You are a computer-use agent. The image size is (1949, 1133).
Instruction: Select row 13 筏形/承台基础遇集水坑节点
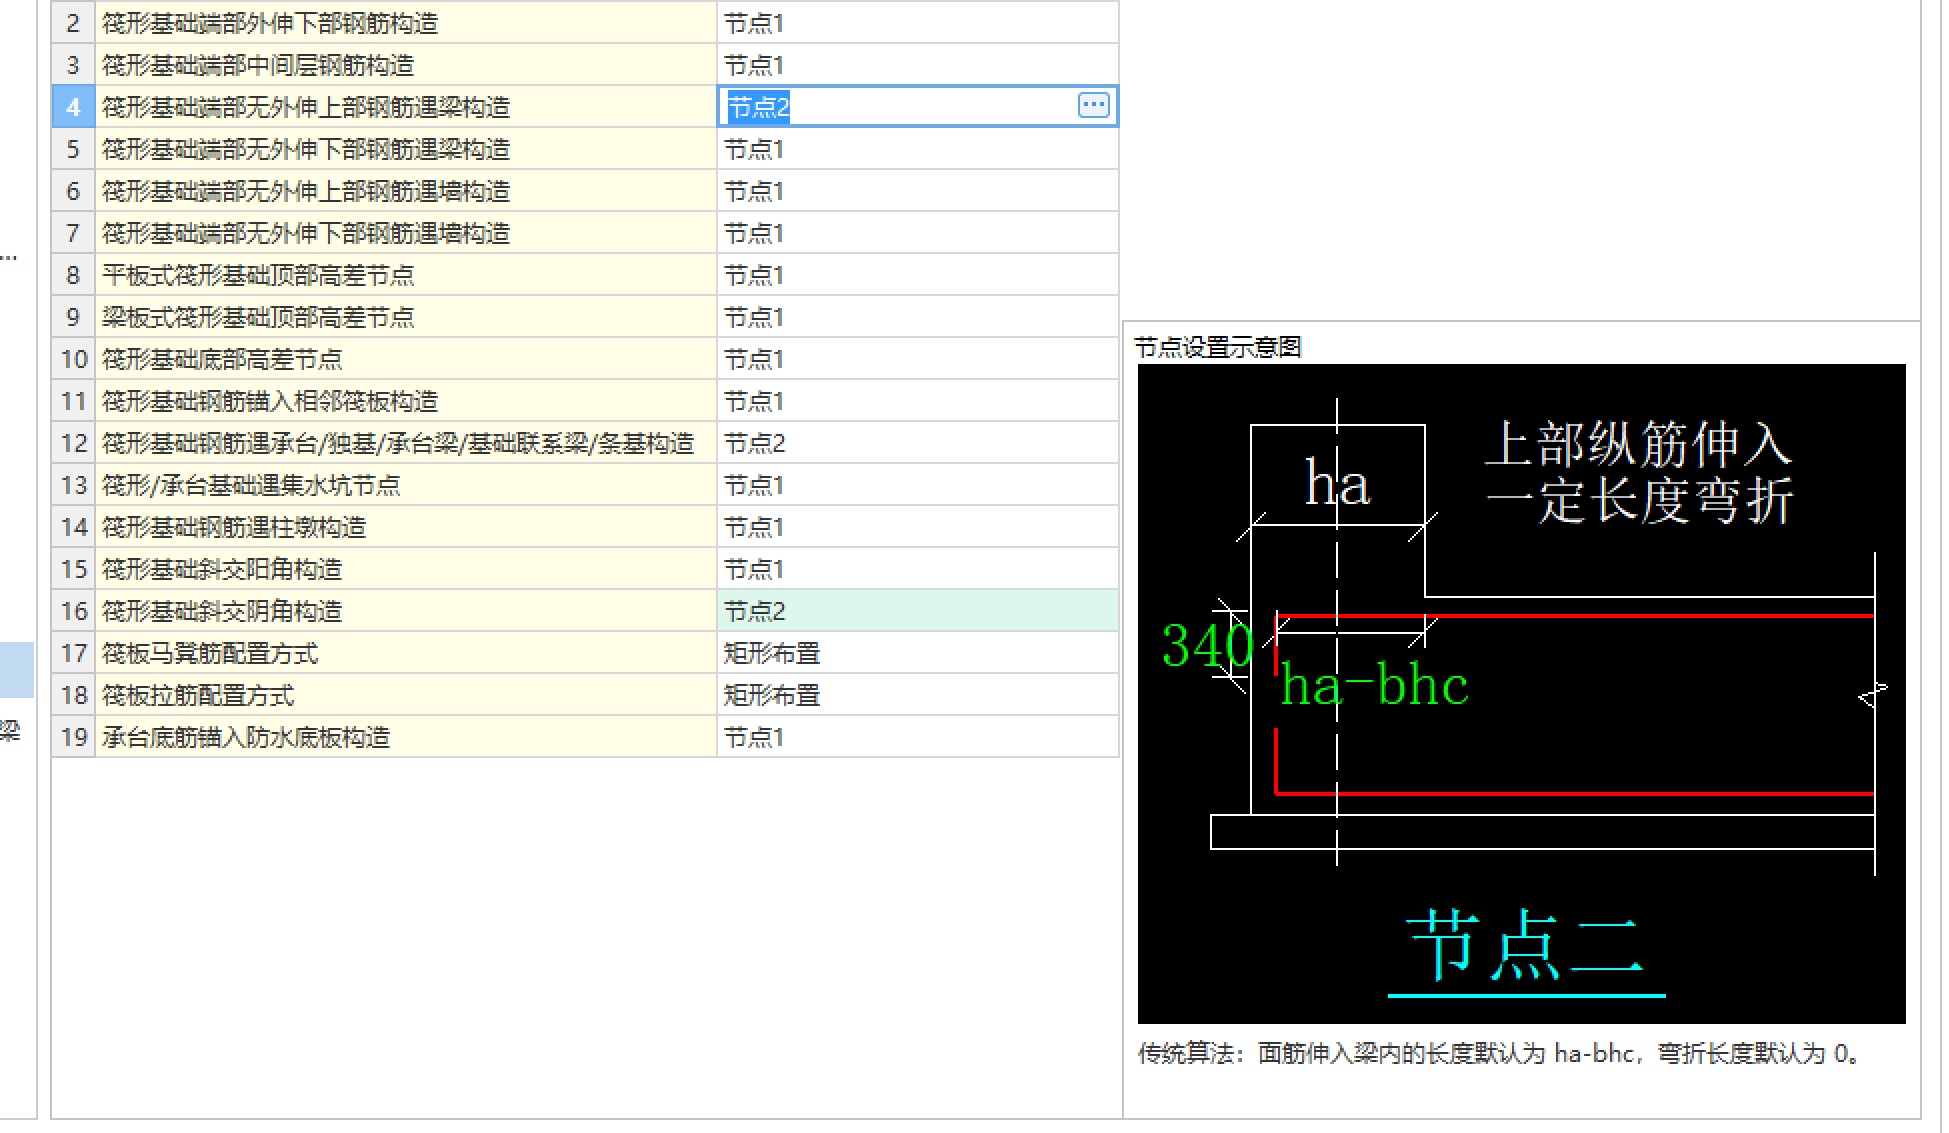tap(406, 484)
